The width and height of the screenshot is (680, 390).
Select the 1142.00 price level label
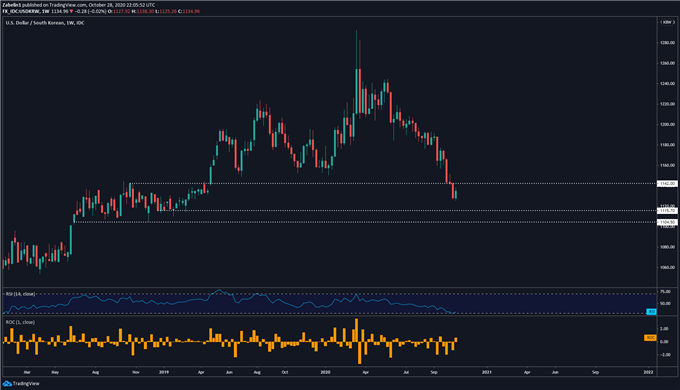(667, 184)
